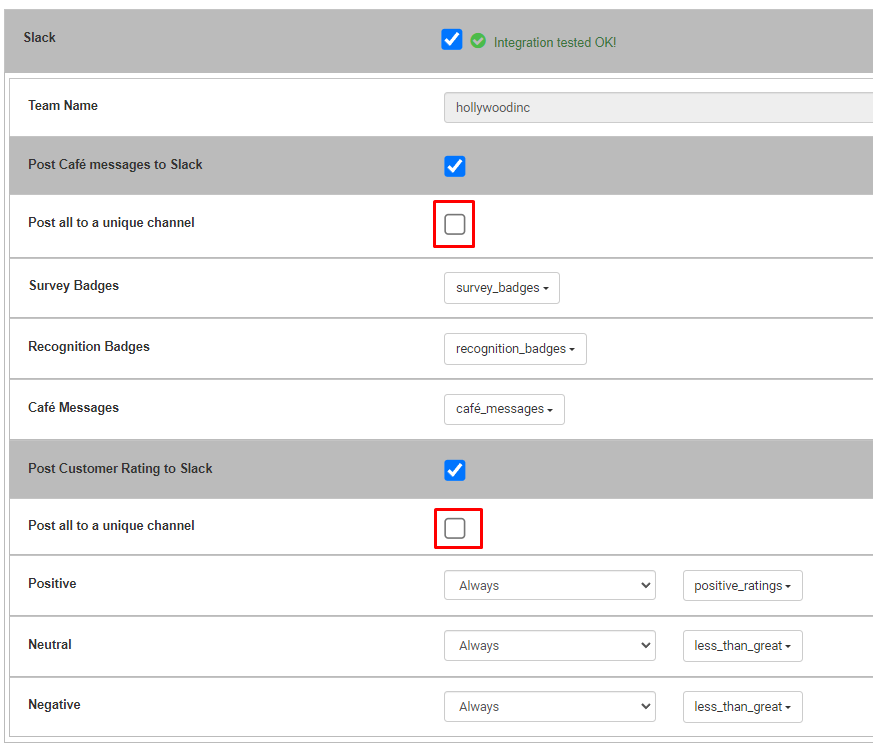Toggle Post Customer Rating to Slack checkbox

coord(454,470)
